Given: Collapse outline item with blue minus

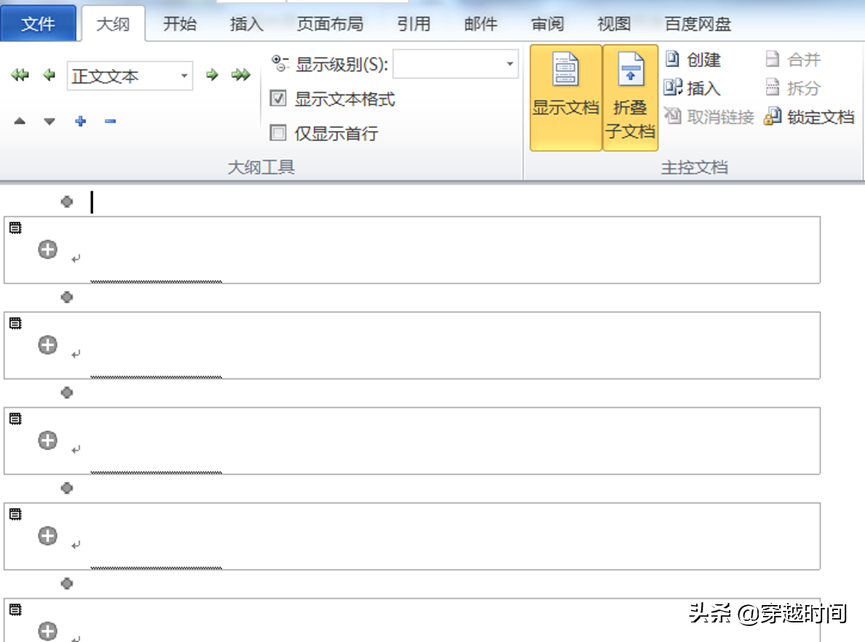Looking at the screenshot, I should coord(110,121).
